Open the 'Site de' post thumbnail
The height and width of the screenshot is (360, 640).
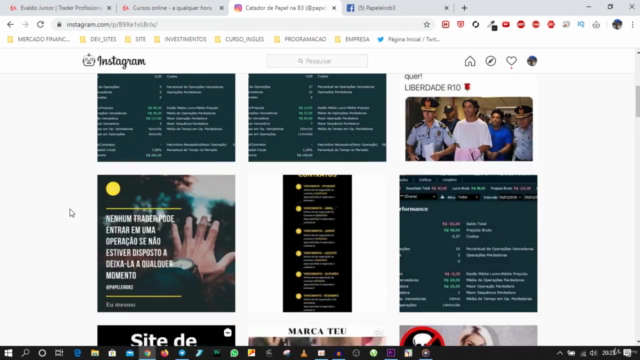[x=166, y=336]
